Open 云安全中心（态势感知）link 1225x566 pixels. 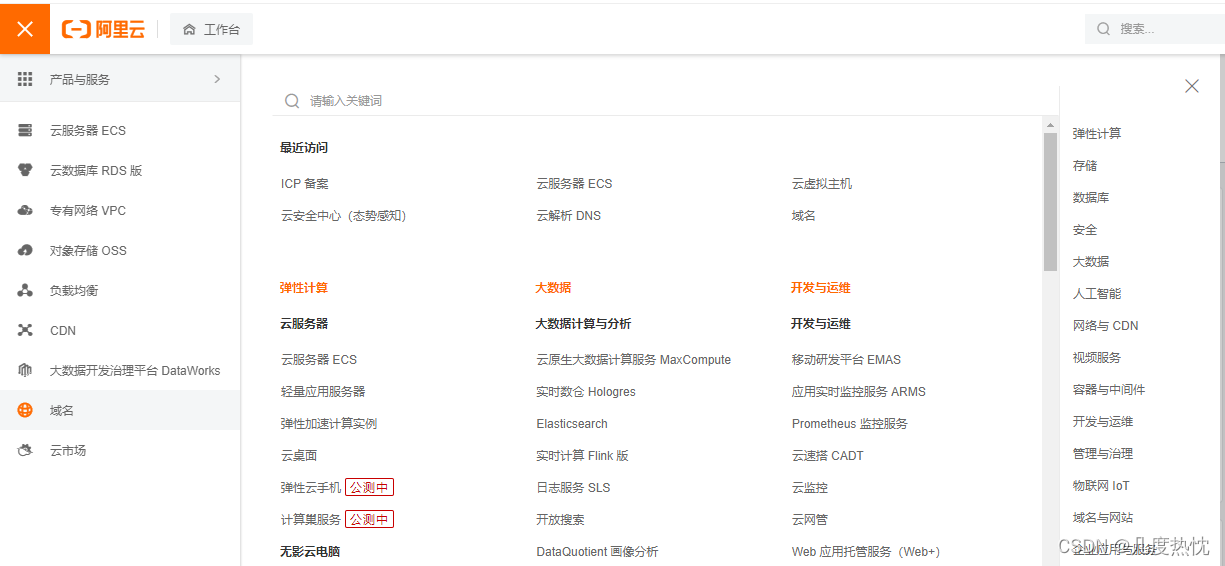[344, 216]
